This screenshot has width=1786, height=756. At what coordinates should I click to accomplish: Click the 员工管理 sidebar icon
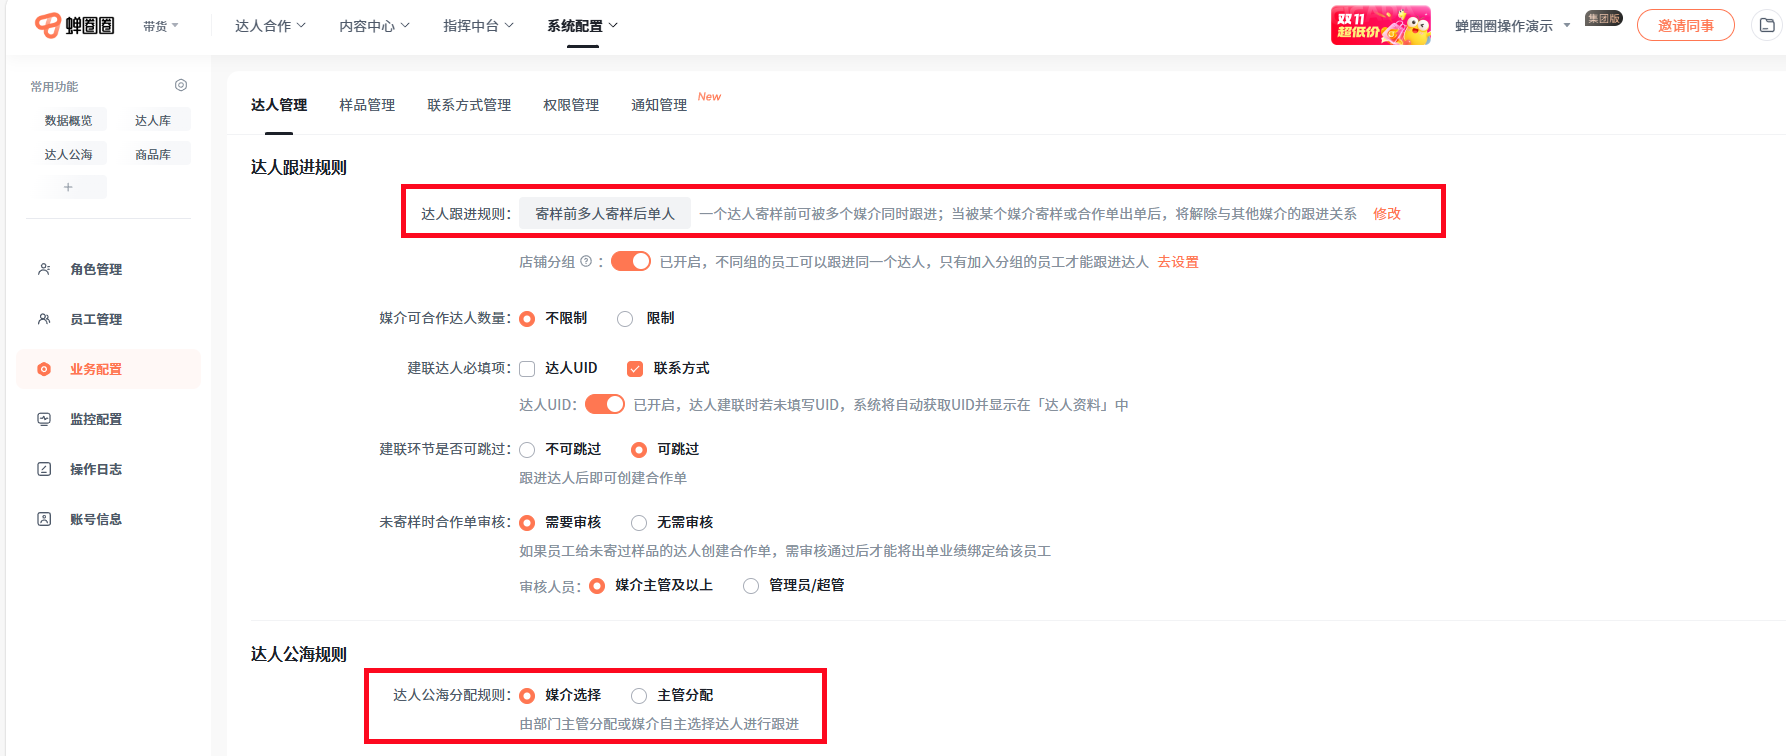point(44,319)
